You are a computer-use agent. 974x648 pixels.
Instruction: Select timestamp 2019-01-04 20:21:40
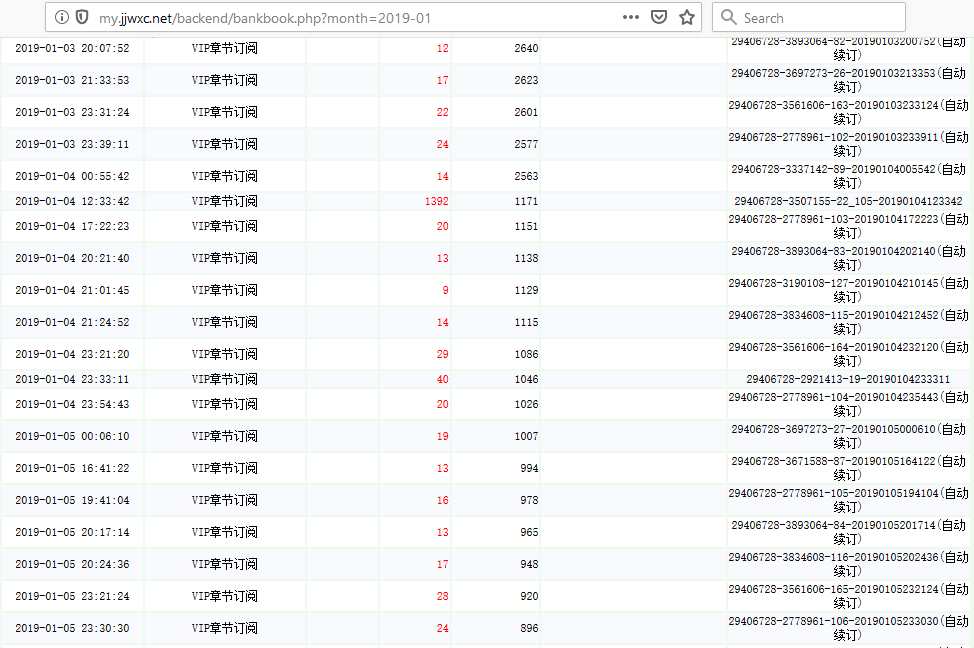pyautogui.click(x=72, y=258)
